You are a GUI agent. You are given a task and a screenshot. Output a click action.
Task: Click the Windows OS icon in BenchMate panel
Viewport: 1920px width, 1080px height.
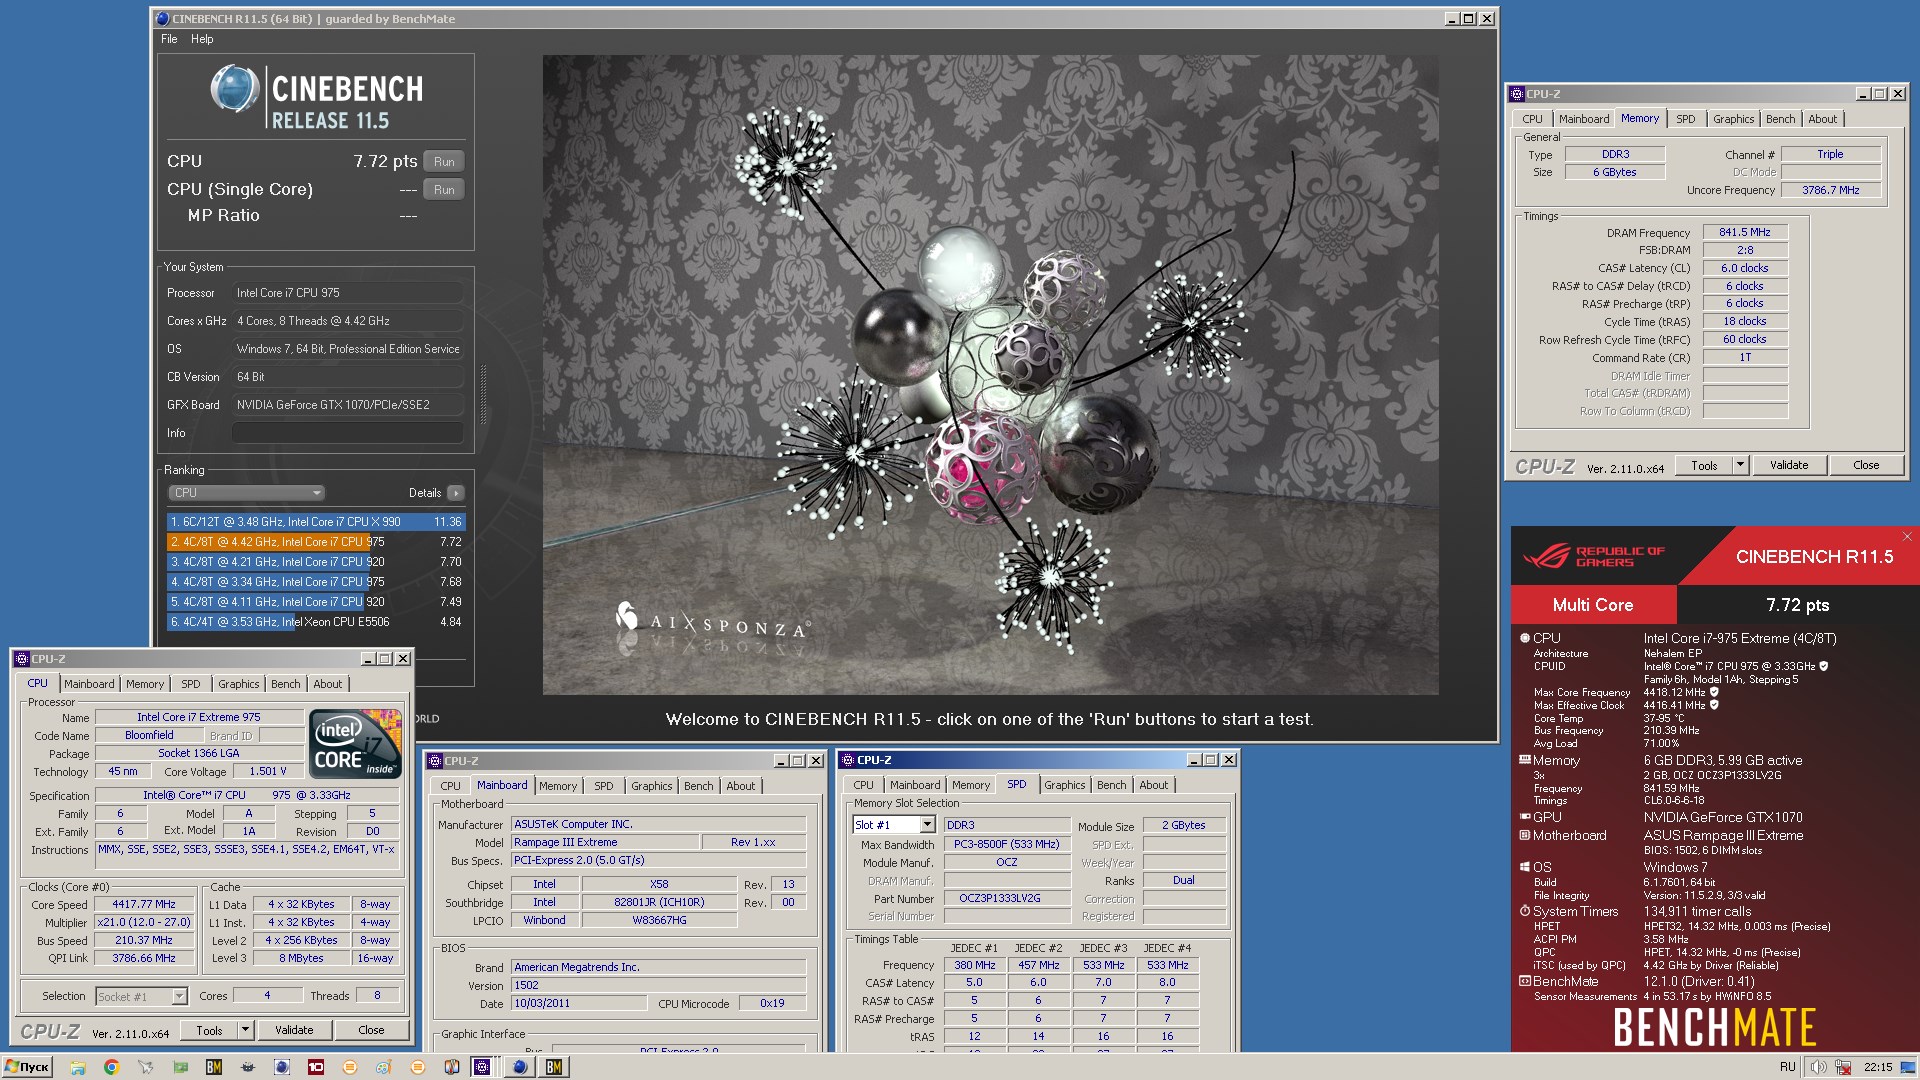(x=1525, y=867)
